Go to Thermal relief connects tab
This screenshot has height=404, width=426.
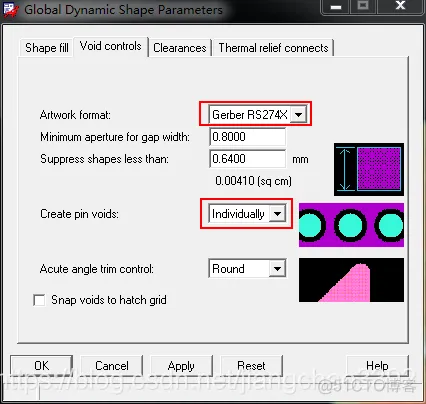(273, 48)
